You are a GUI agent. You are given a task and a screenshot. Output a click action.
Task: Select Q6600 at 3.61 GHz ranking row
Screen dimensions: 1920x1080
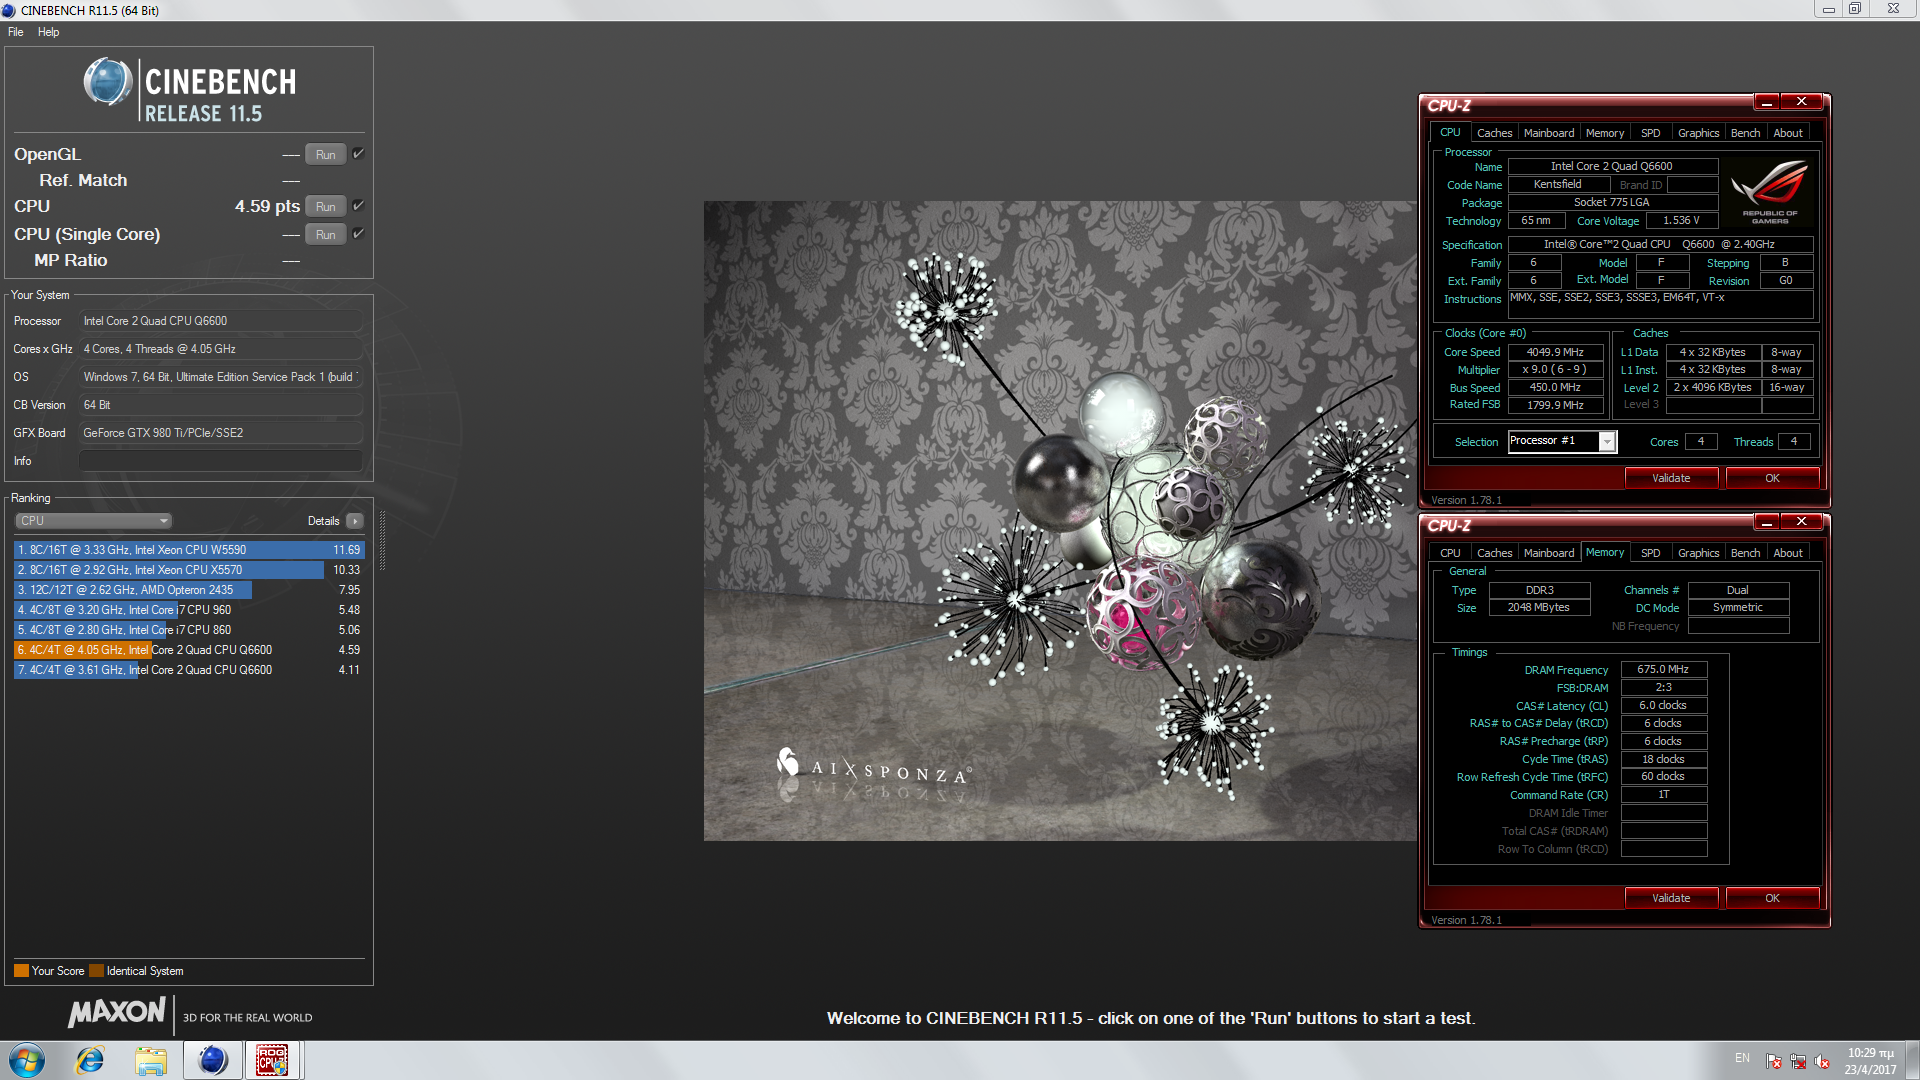tap(189, 670)
